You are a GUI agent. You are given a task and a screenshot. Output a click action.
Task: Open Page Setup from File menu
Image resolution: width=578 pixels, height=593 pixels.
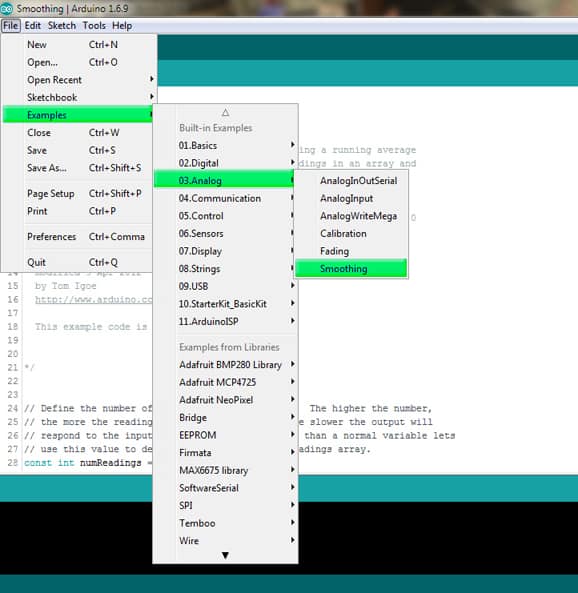point(79,194)
